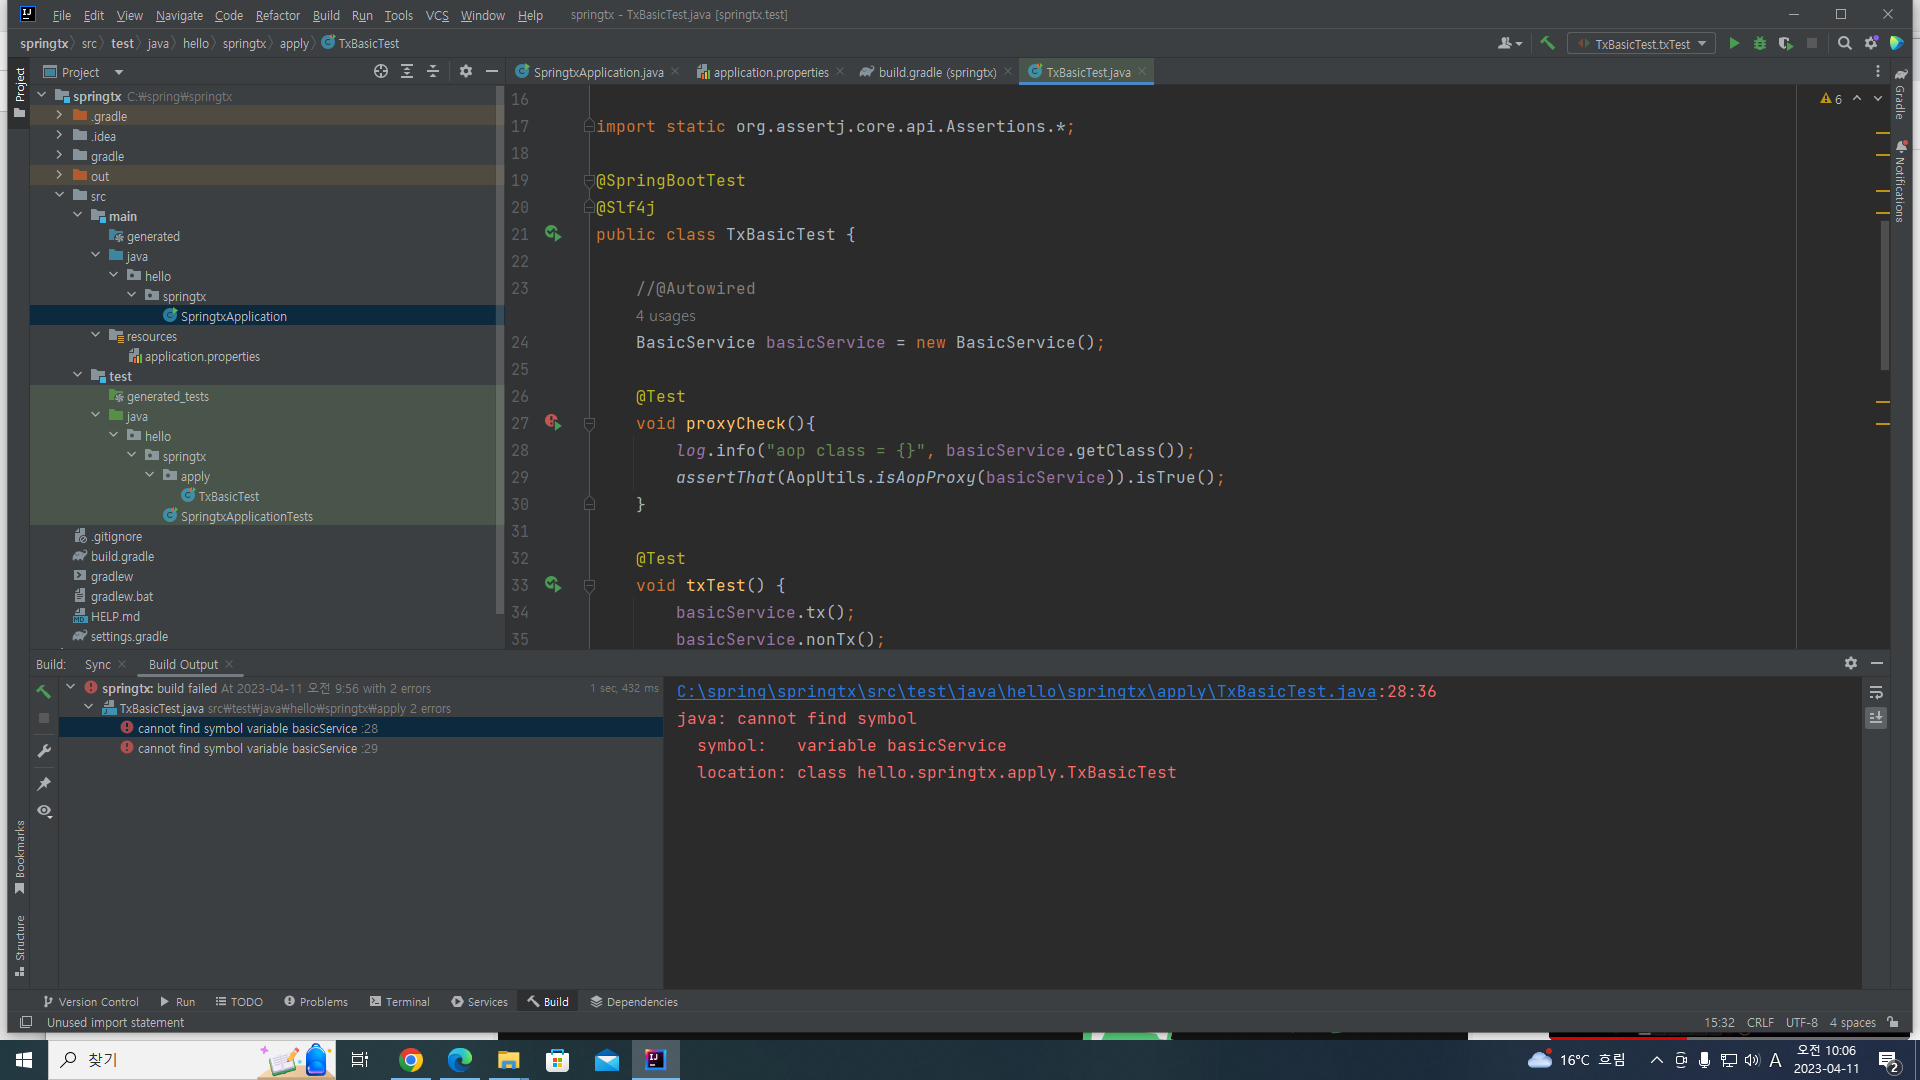Screen dimensions: 1920x1080
Task: Open Services tool window button
Action: [479, 1001]
